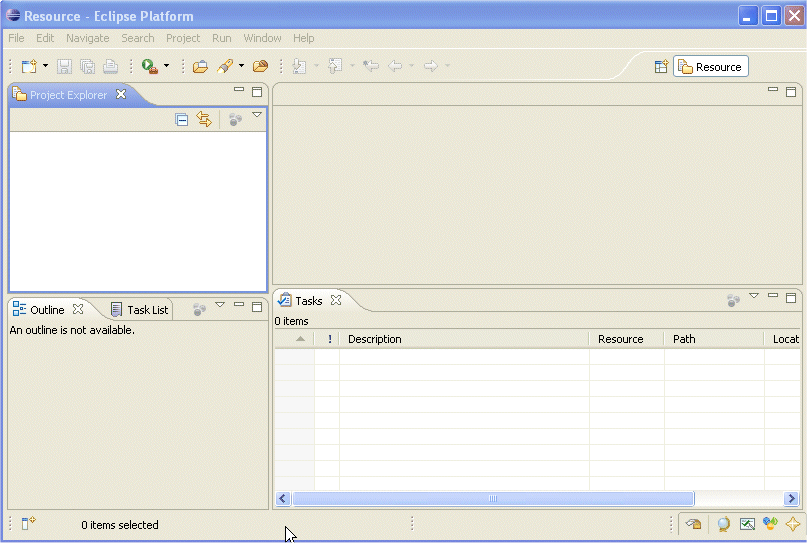Image resolution: width=807 pixels, height=543 pixels.
Task: Open the Edit menu
Action: coord(45,38)
